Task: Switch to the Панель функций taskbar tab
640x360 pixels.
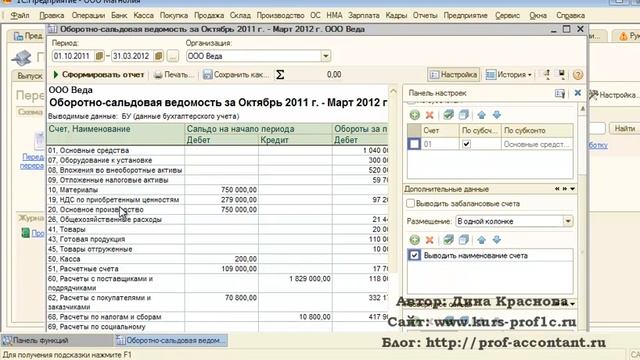Action: [56, 340]
